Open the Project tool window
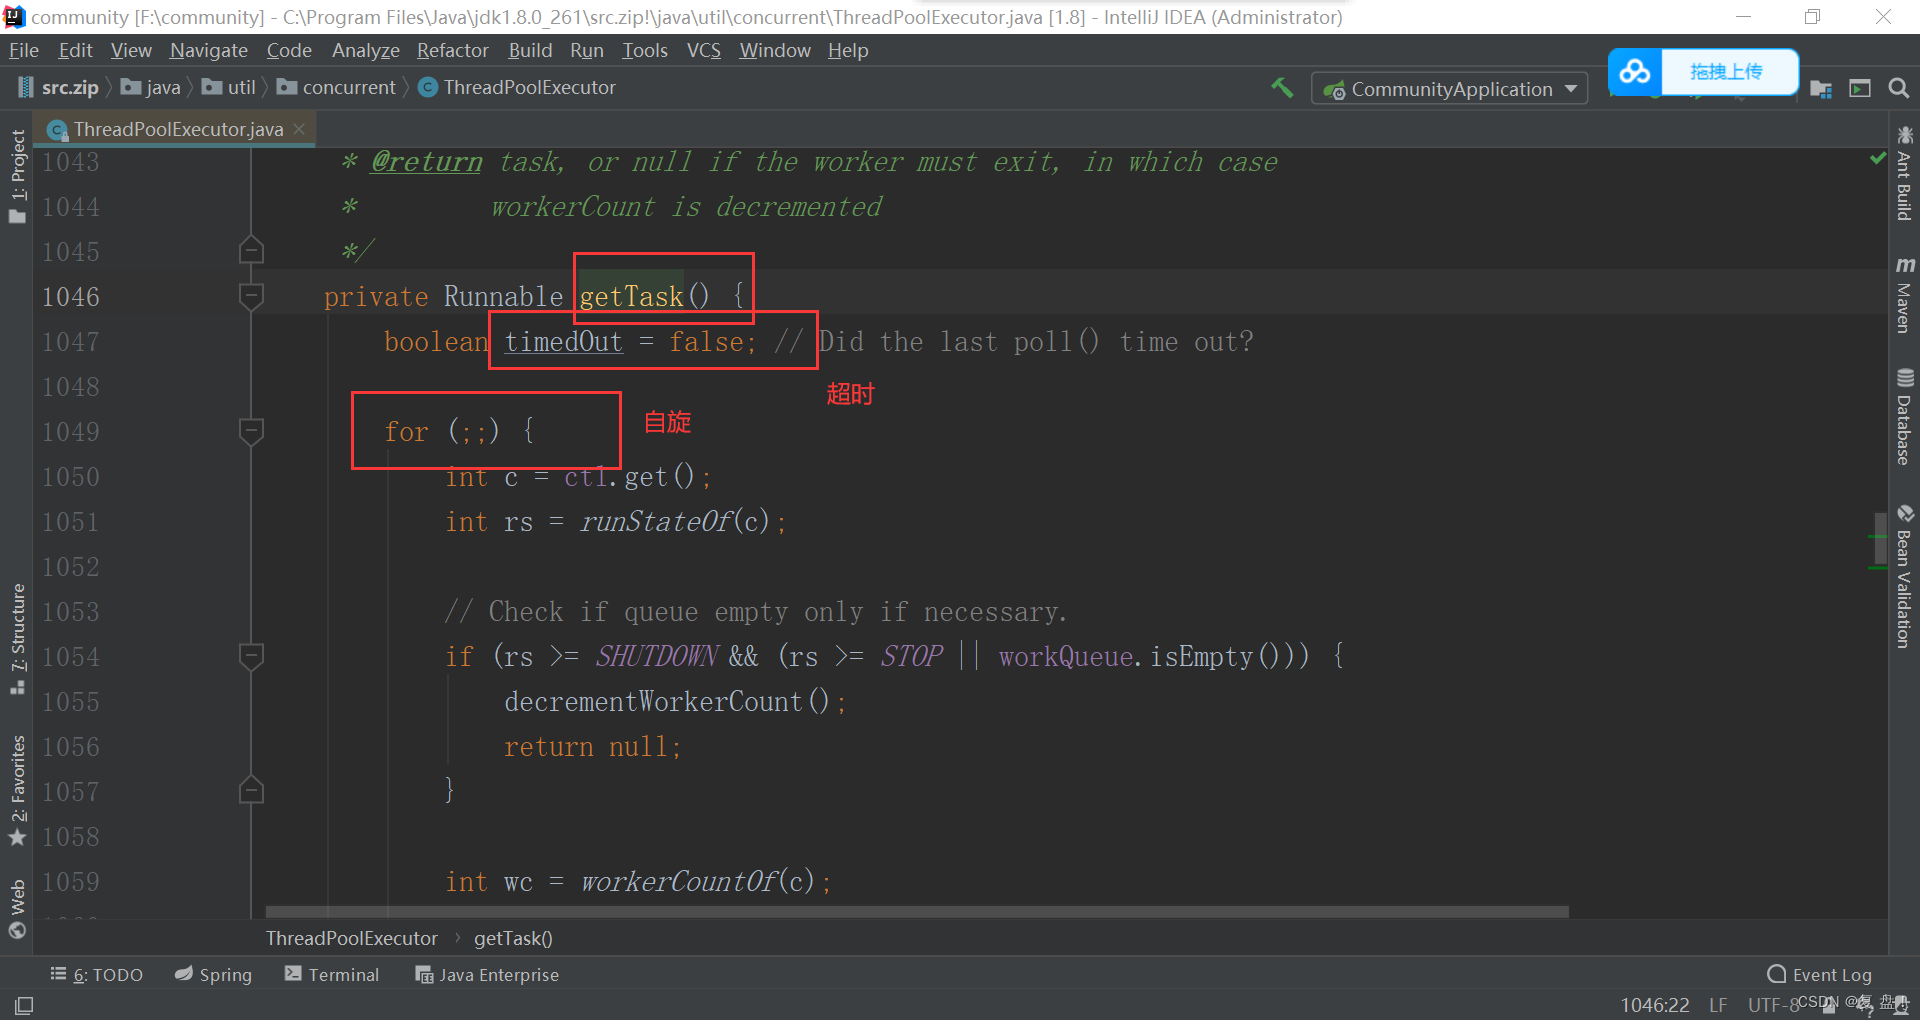 click(17, 177)
